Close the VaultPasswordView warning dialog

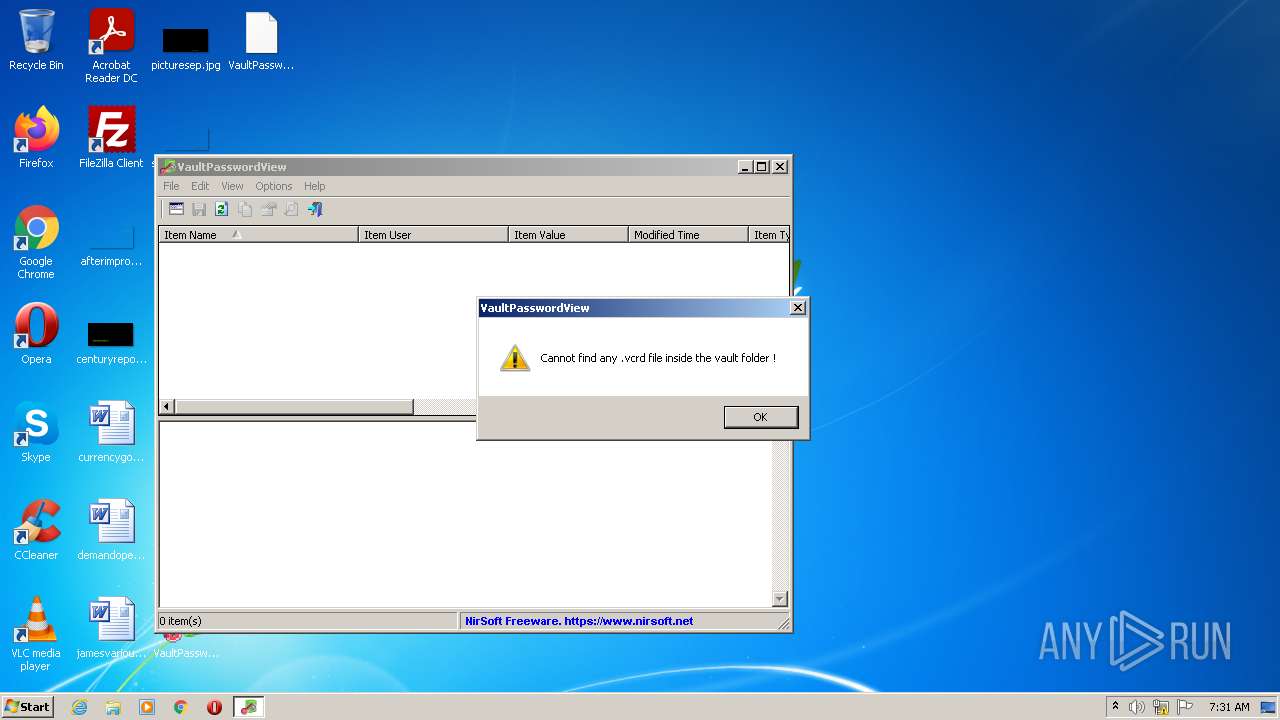[798, 308]
